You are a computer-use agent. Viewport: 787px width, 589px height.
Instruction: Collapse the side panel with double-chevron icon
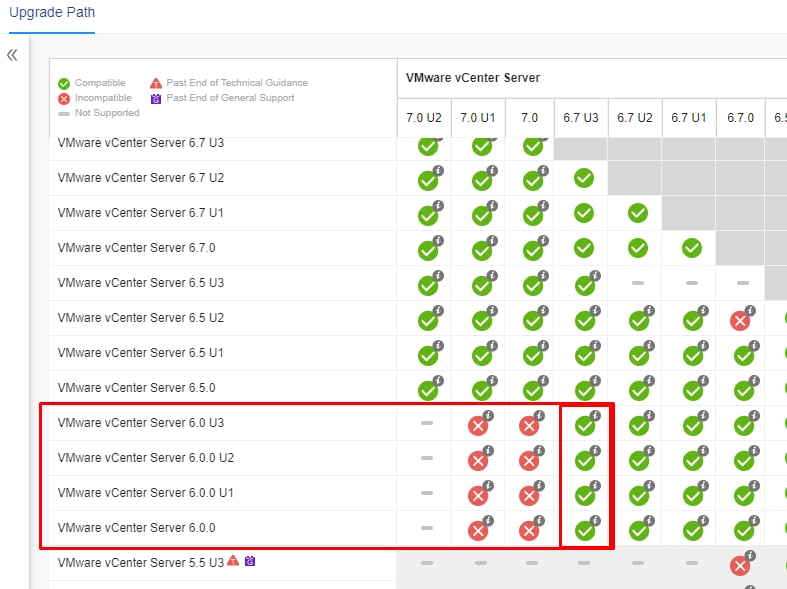[12, 55]
